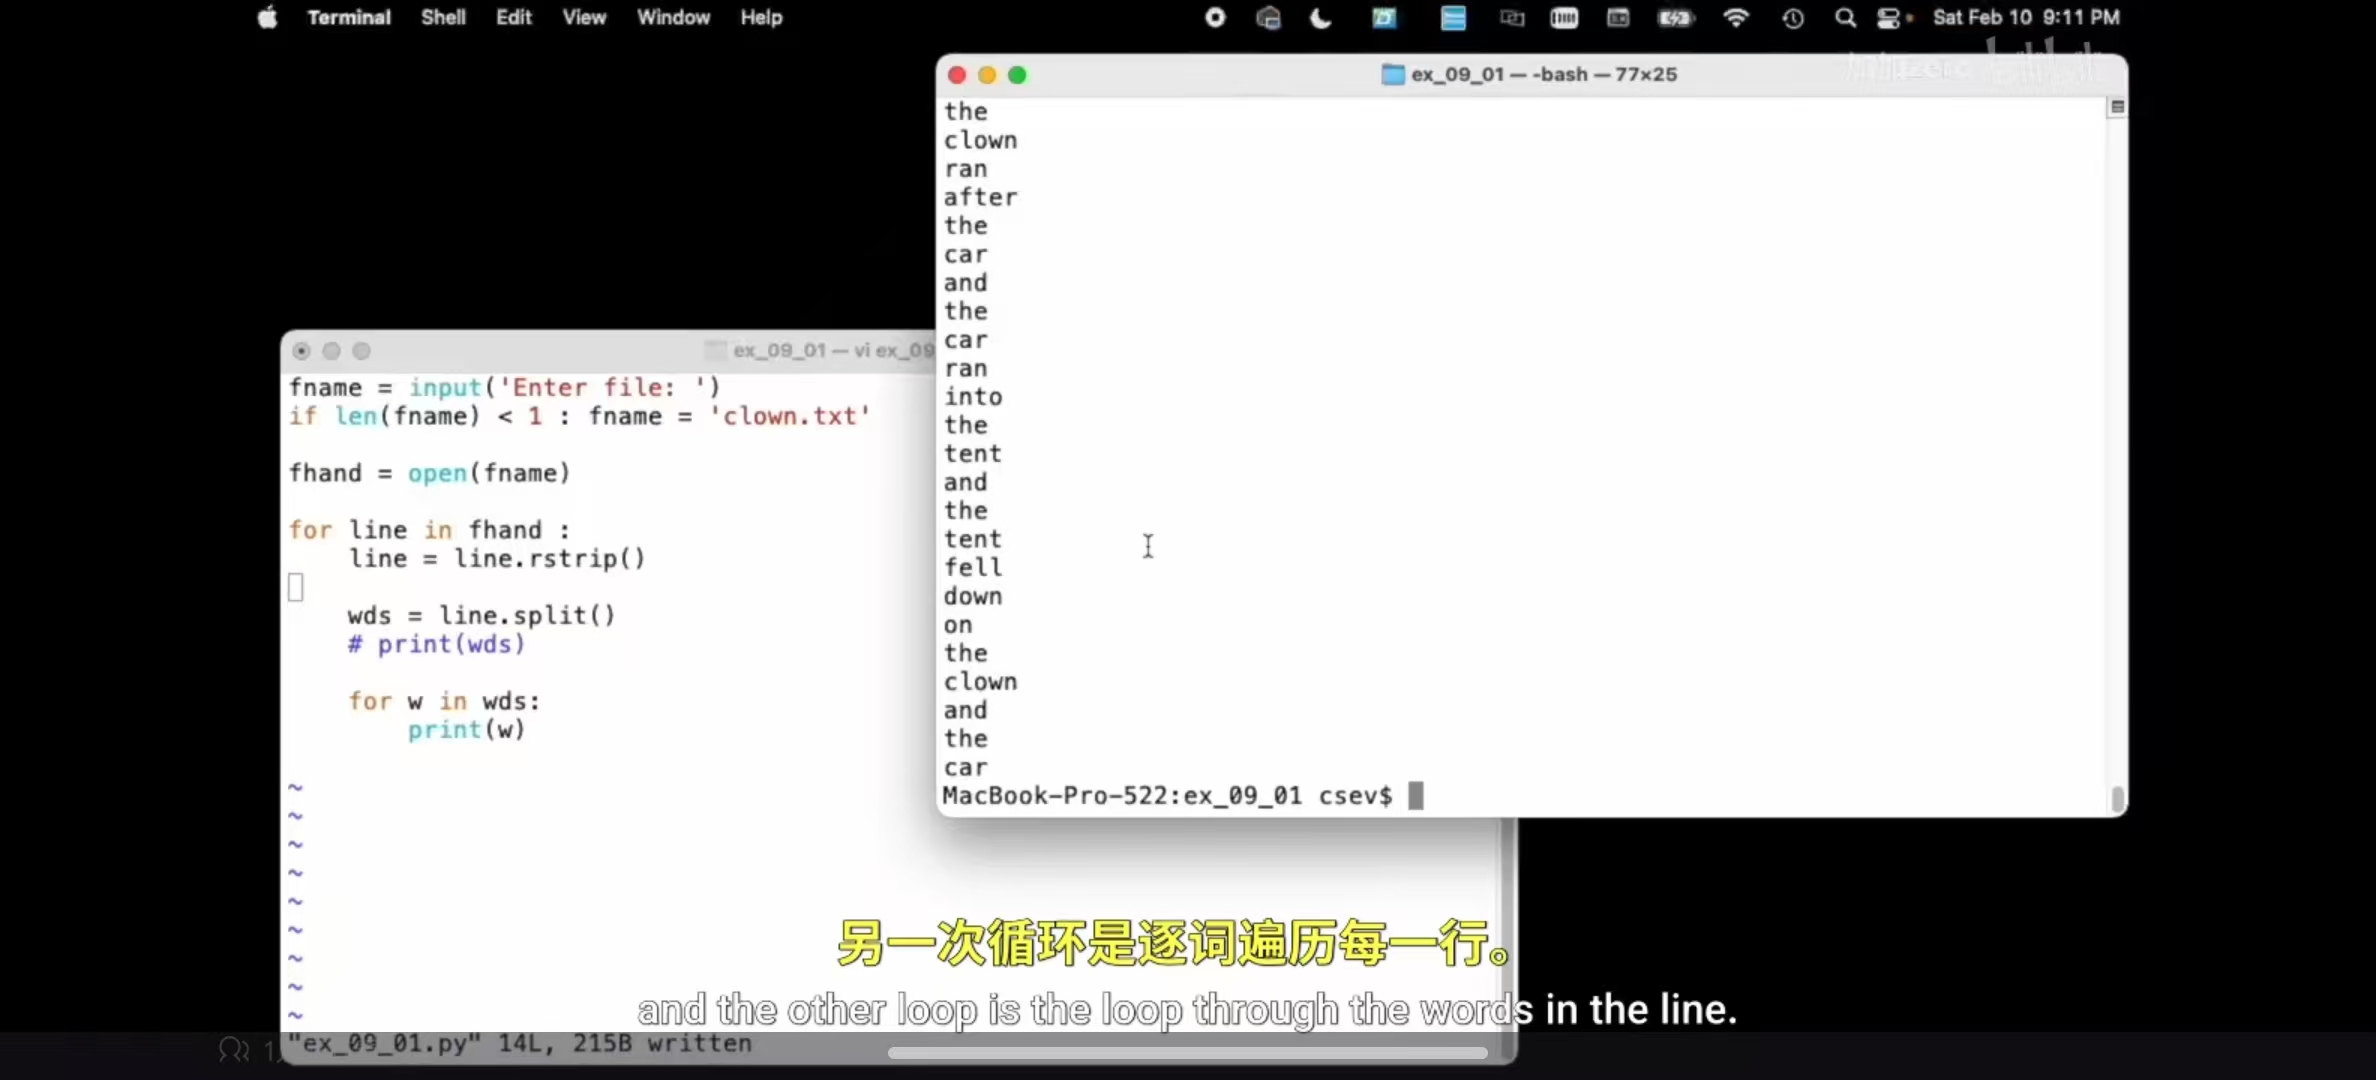Open the View menu
The width and height of the screenshot is (2376, 1080).
pyautogui.click(x=584, y=18)
